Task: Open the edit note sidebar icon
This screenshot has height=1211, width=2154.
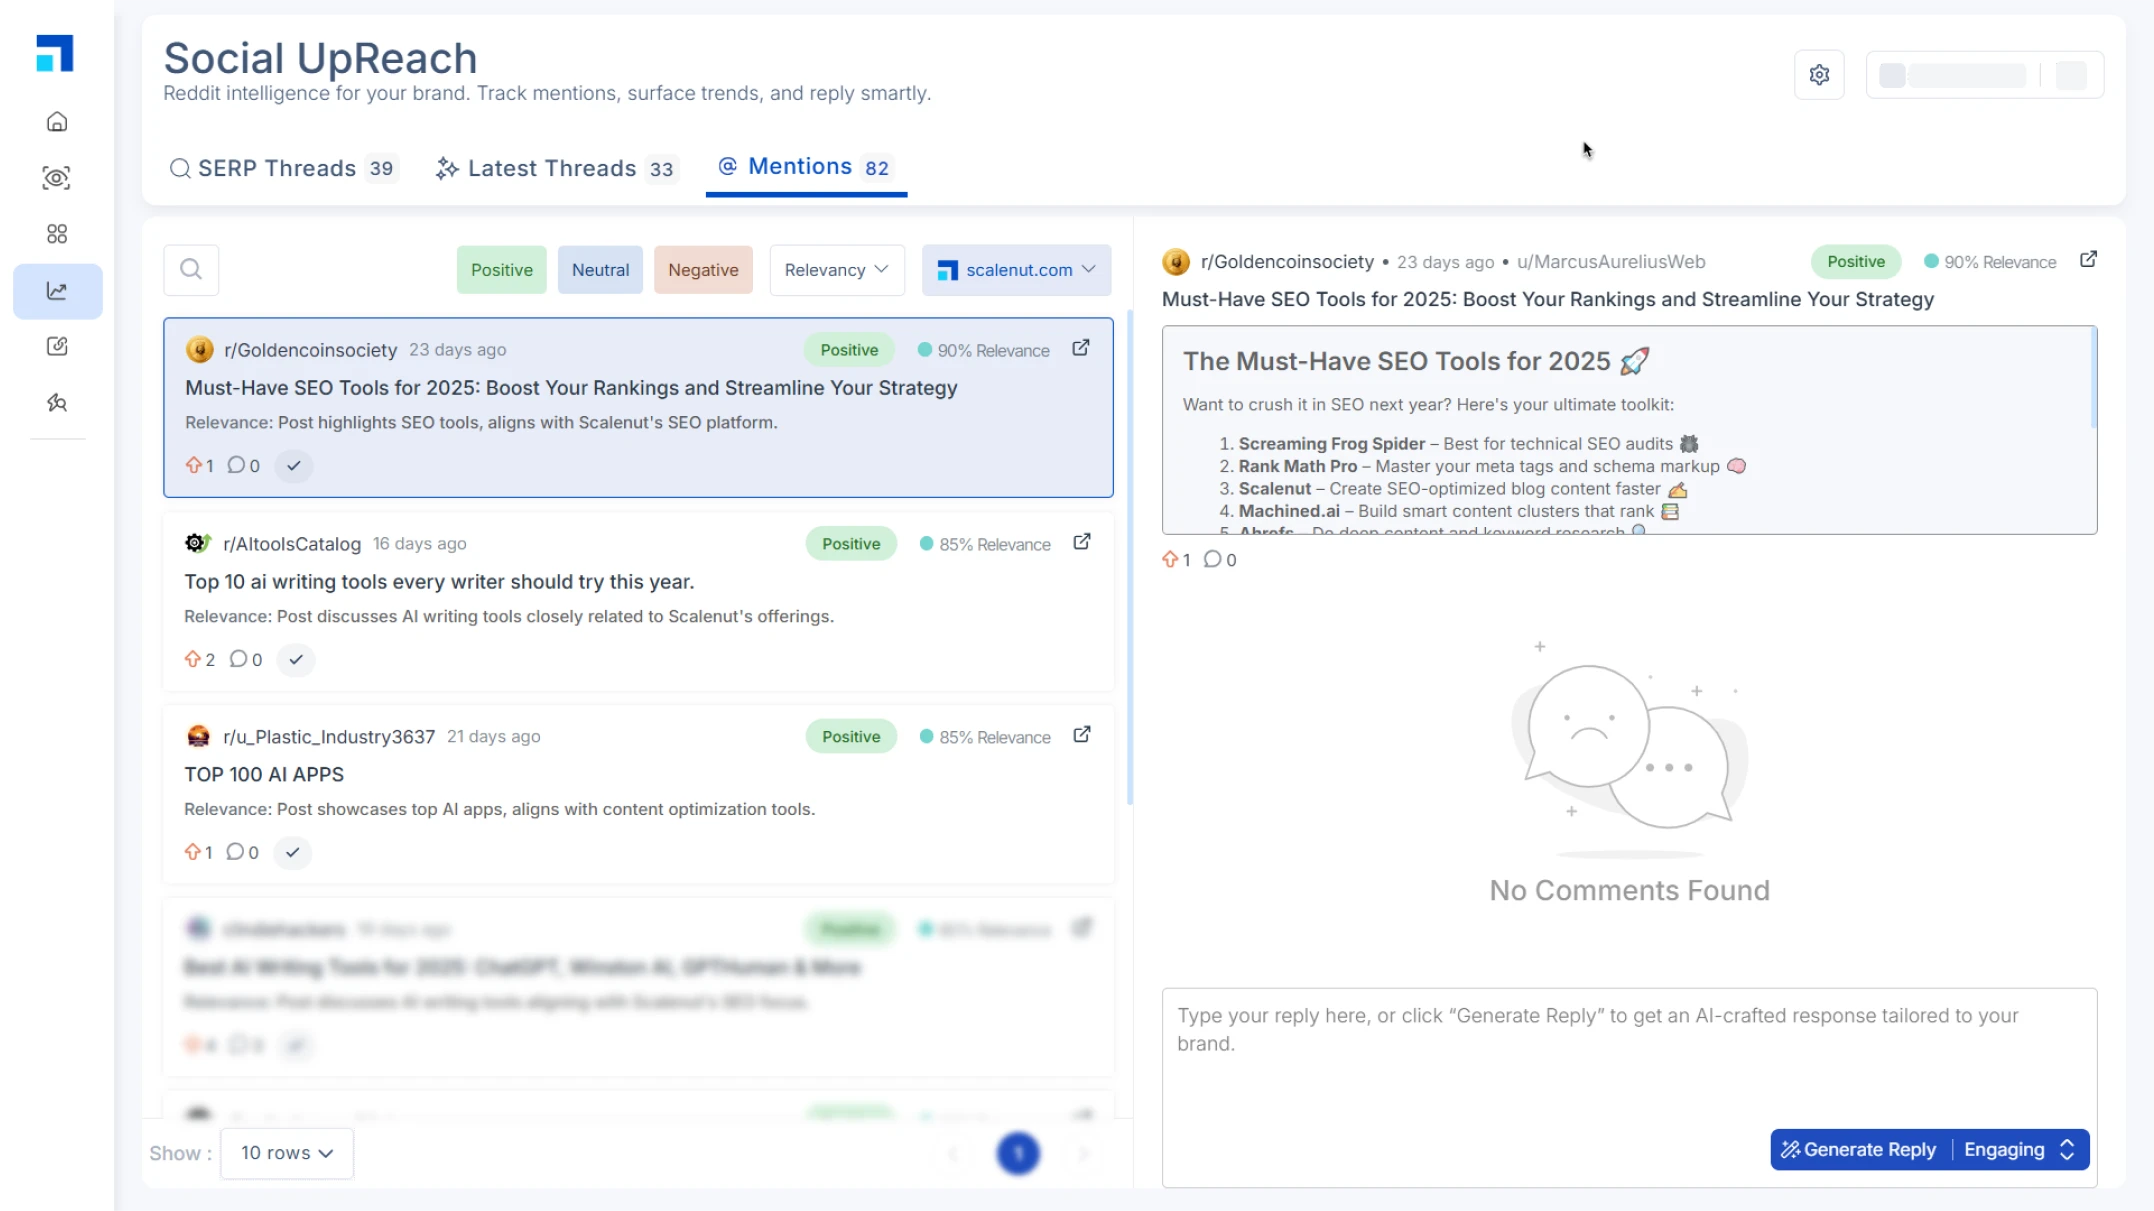Action: point(57,346)
